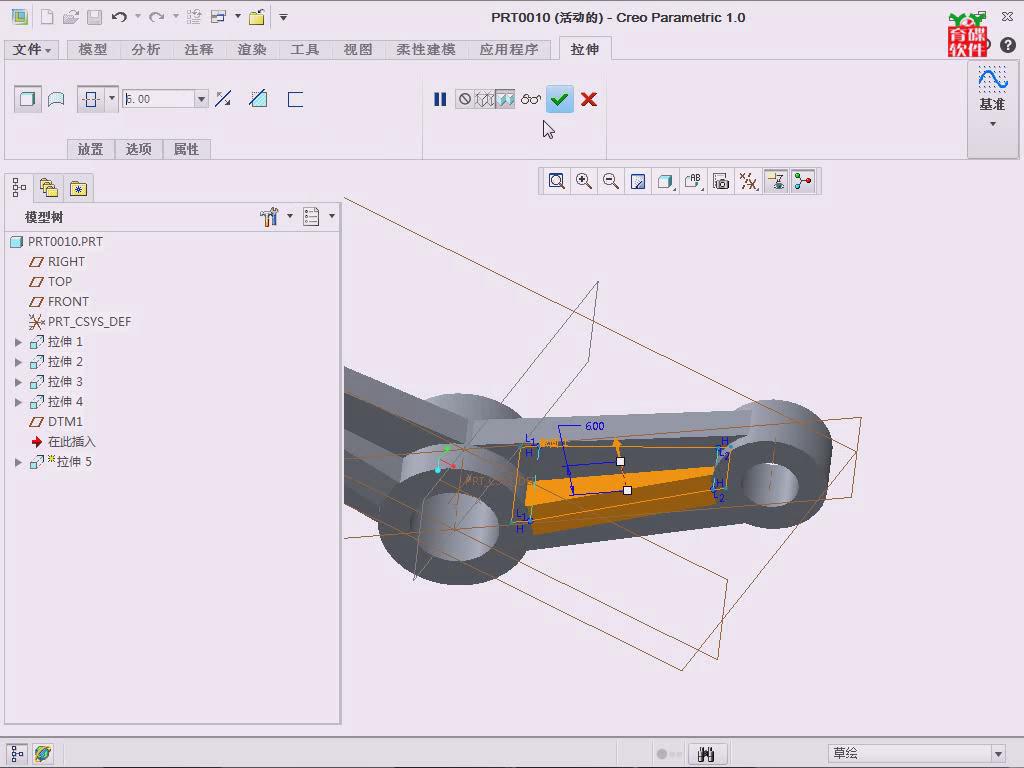This screenshot has width=1024, height=768.
Task: Open the 放置 placement panel
Action: click(x=90, y=150)
